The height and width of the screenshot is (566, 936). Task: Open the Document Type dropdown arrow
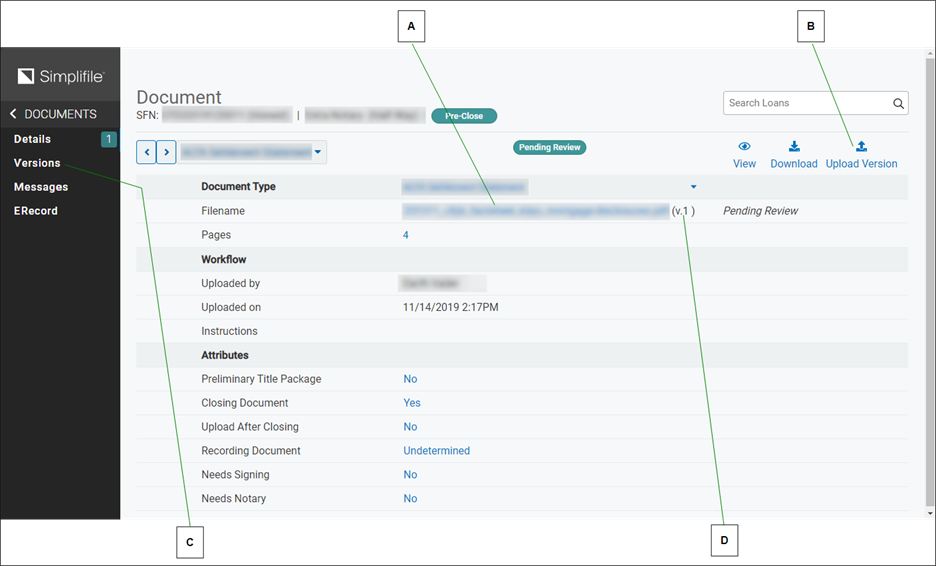(x=694, y=187)
